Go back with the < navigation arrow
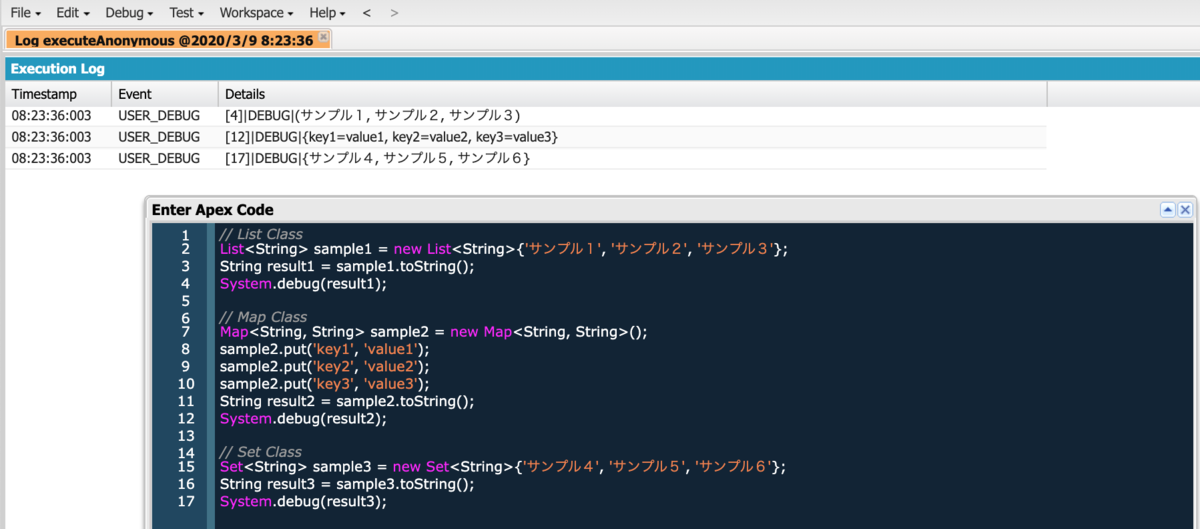 [x=367, y=13]
